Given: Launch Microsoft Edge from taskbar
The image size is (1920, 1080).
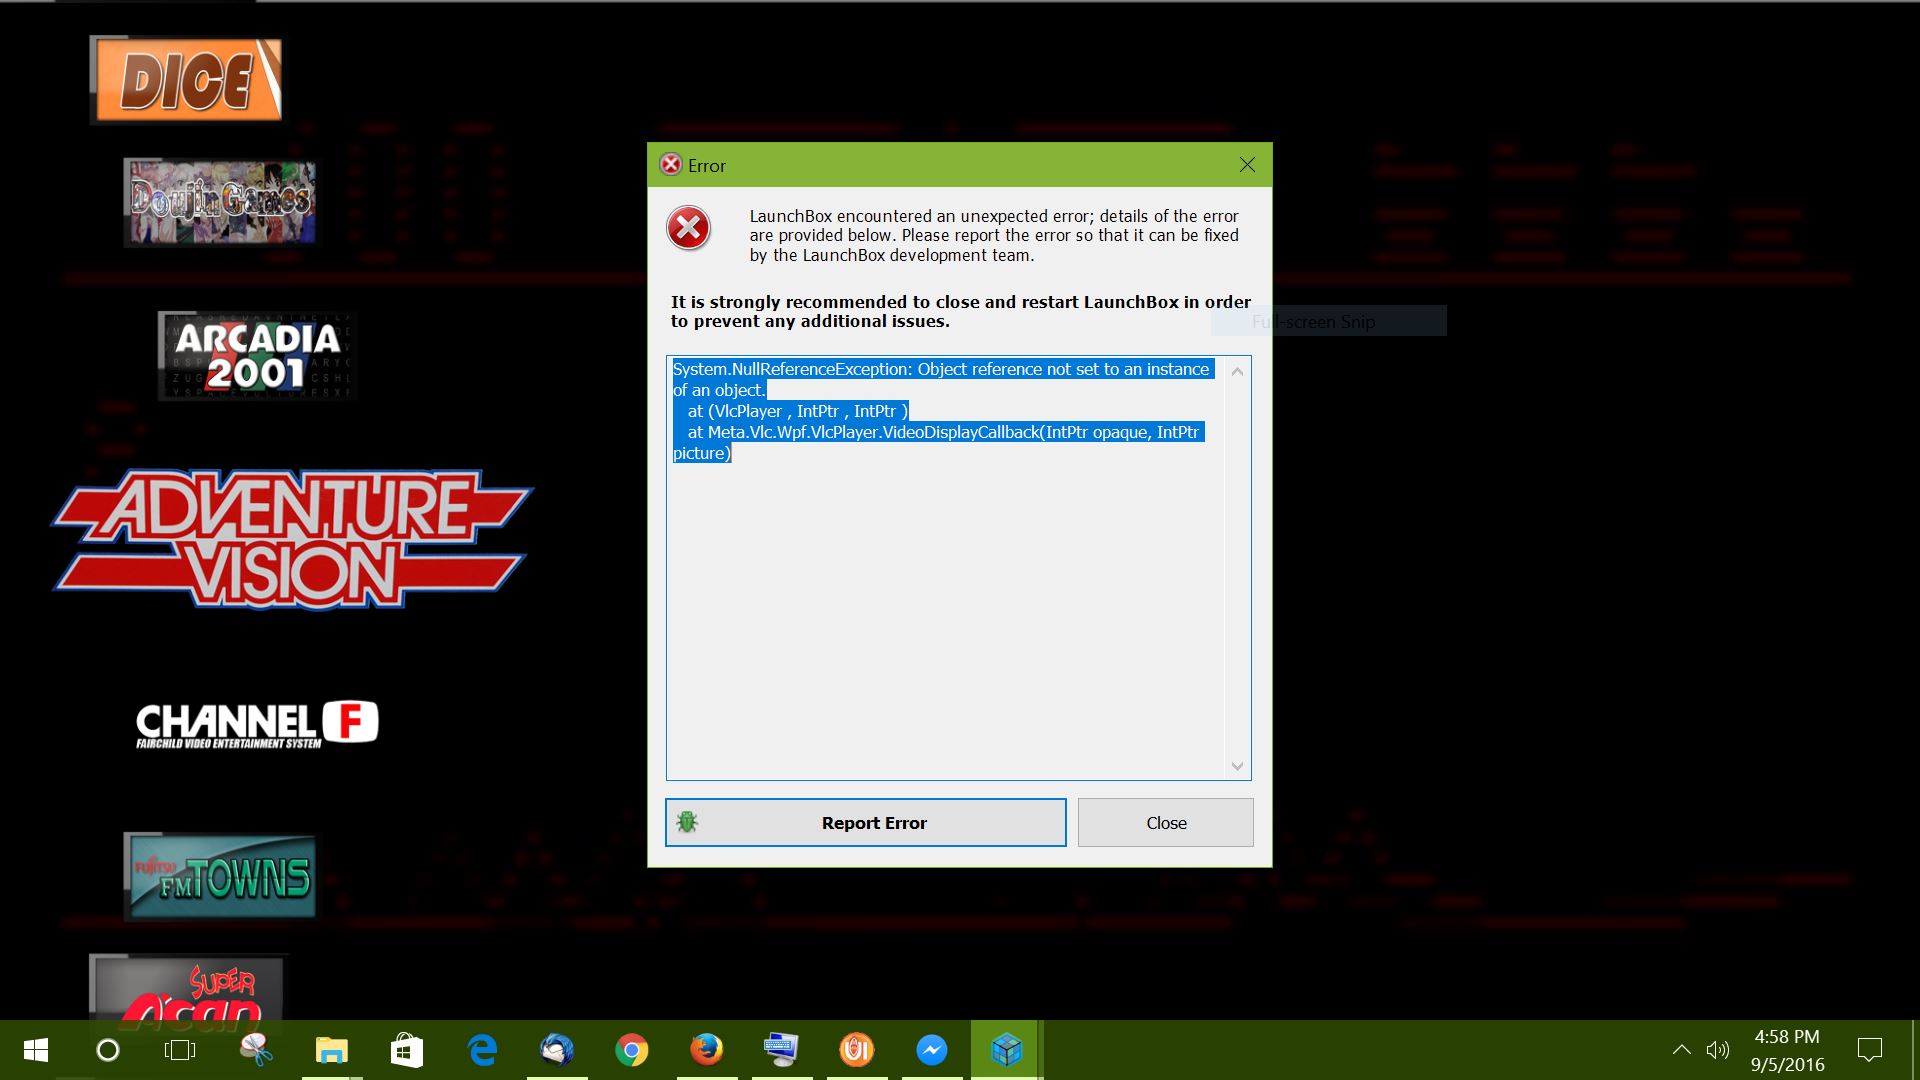Looking at the screenshot, I should point(482,1050).
